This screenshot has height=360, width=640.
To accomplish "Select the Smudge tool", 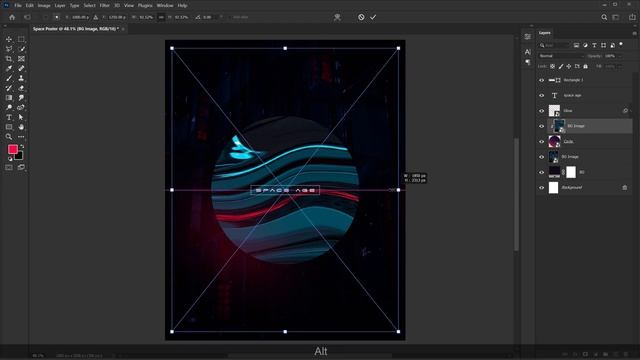I will [21, 98].
